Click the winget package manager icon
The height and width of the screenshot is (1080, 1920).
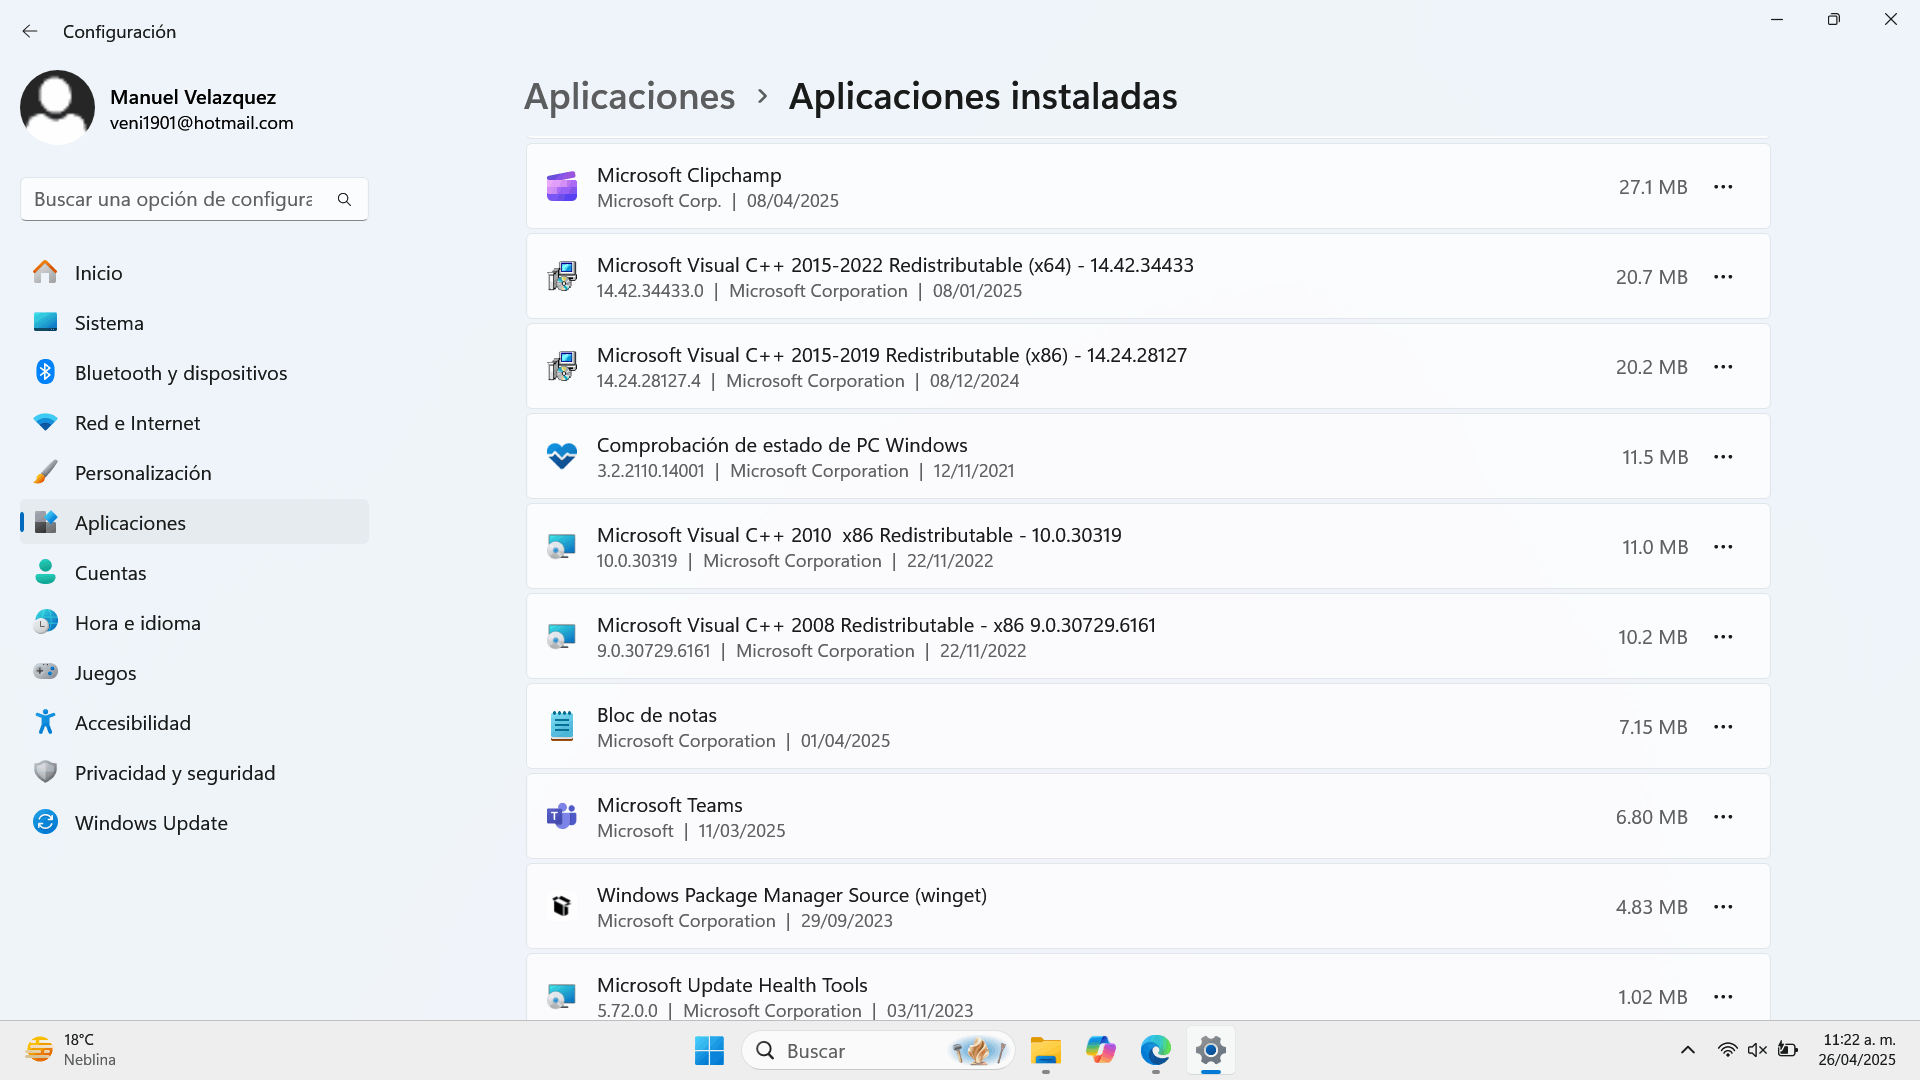click(562, 907)
